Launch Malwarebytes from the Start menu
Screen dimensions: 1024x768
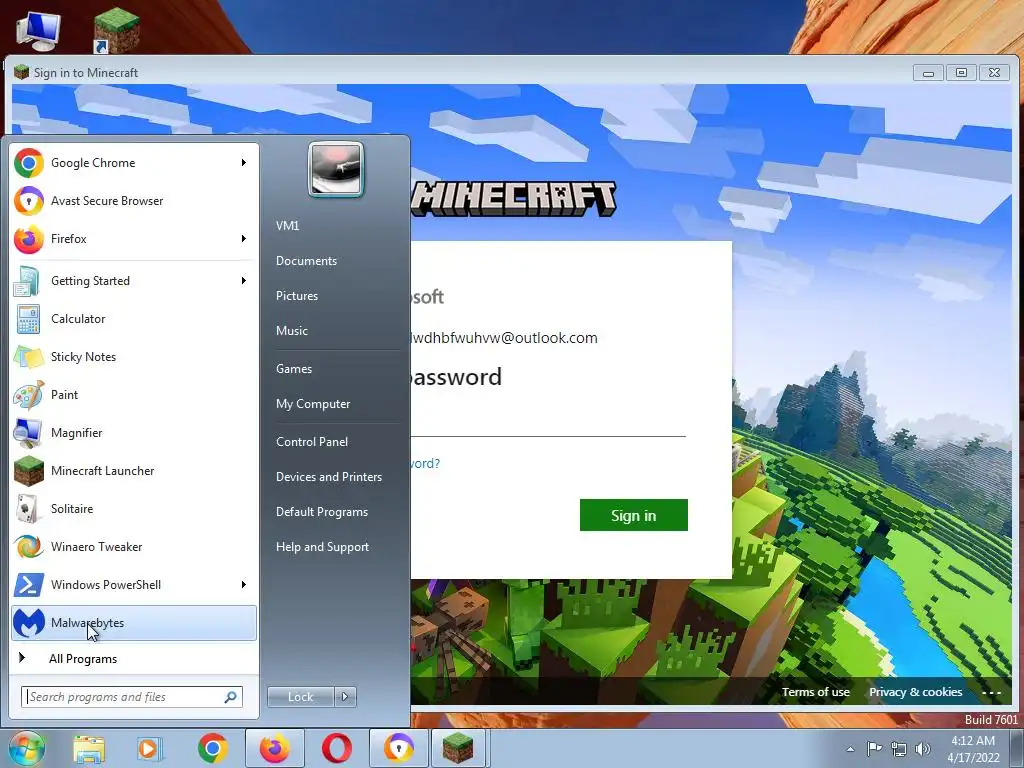point(134,622)
